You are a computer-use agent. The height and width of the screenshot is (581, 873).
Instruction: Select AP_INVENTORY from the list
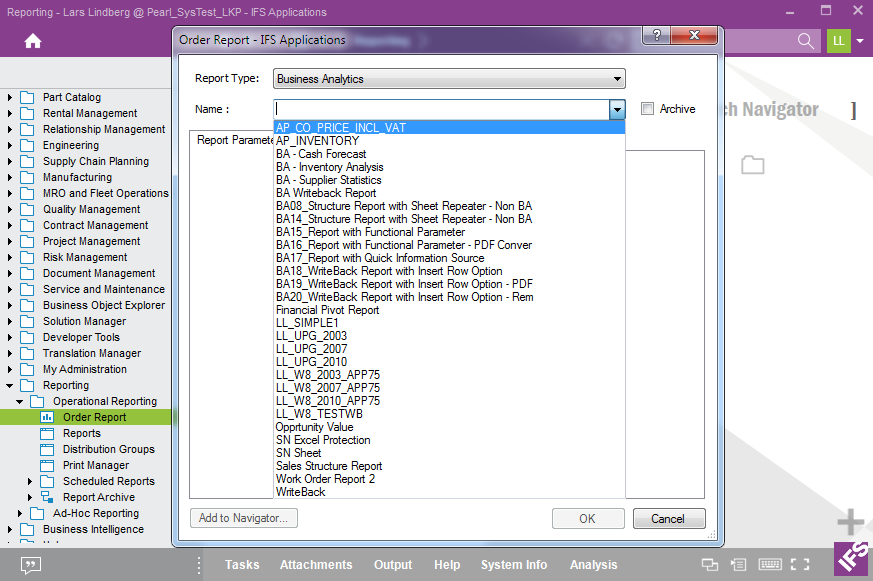[449, 141]
